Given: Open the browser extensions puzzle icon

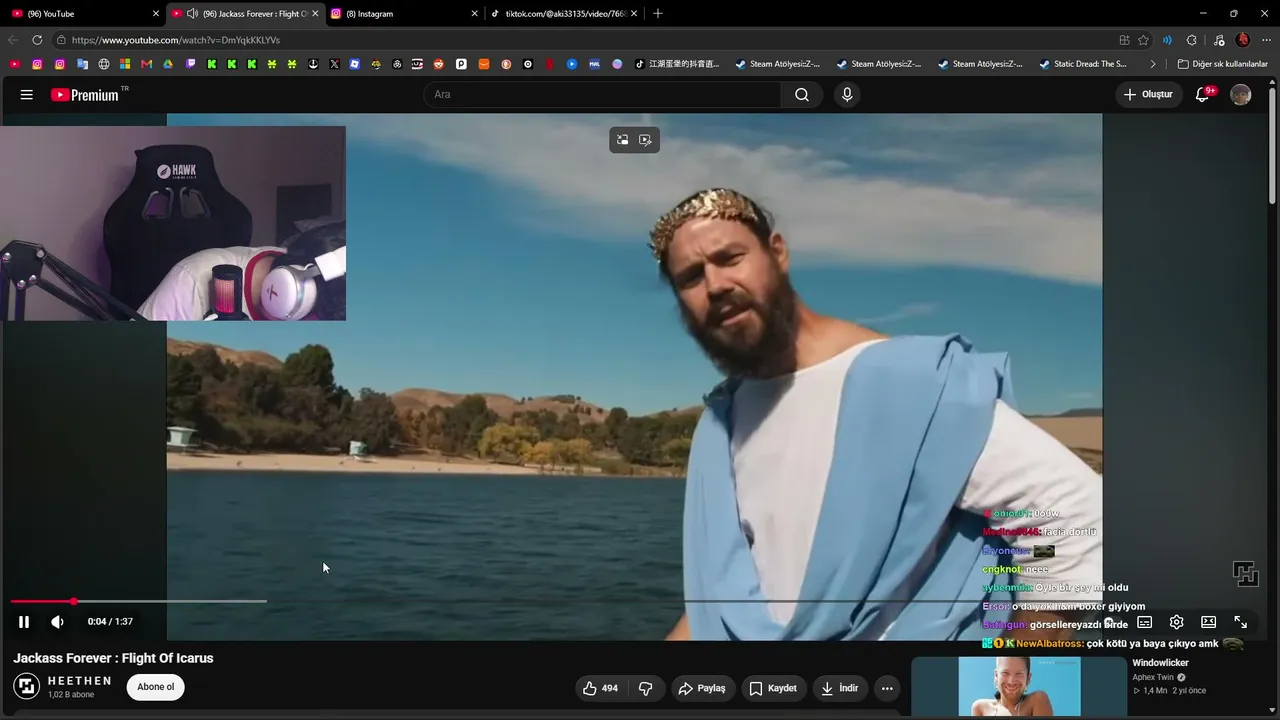Looking at the screenshot, I should click(1191, 40).
